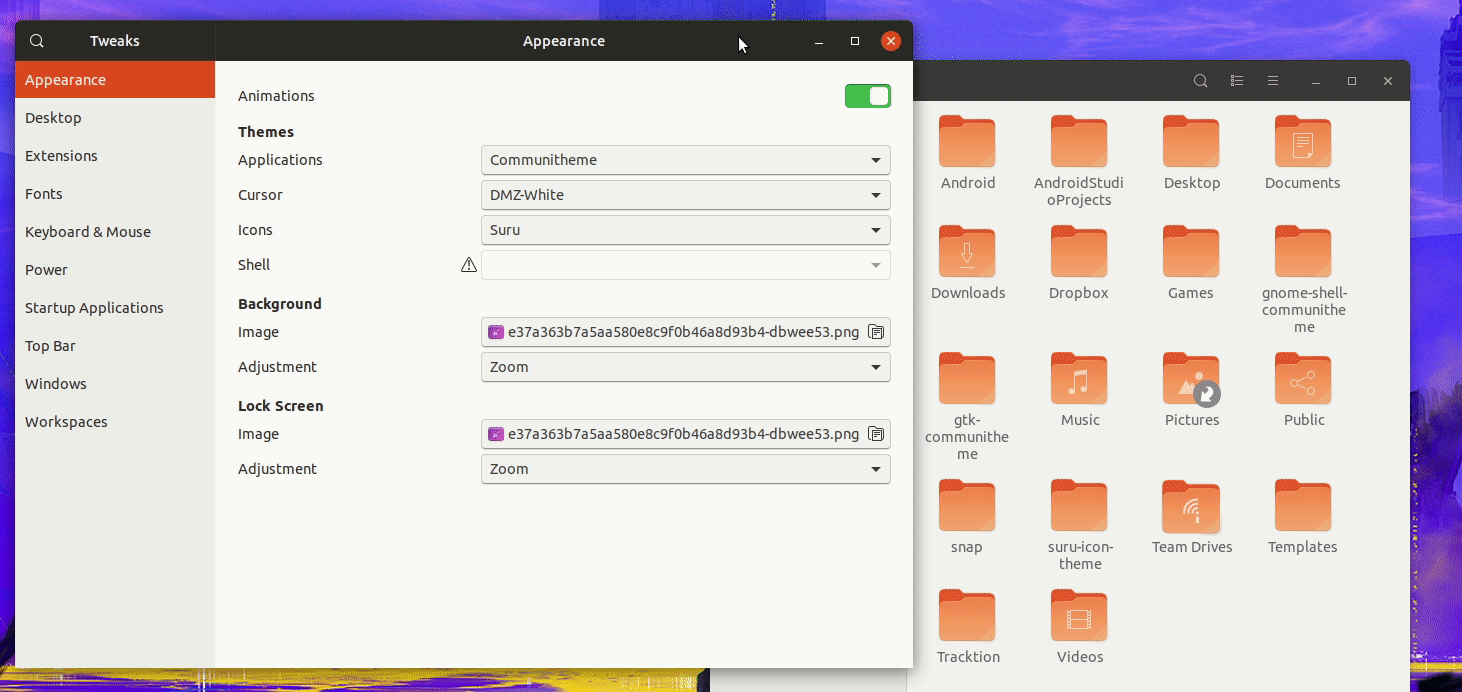Screen dimensions: 1462x692
Task: Close the Files window
Action: (x=1388, y=81)
